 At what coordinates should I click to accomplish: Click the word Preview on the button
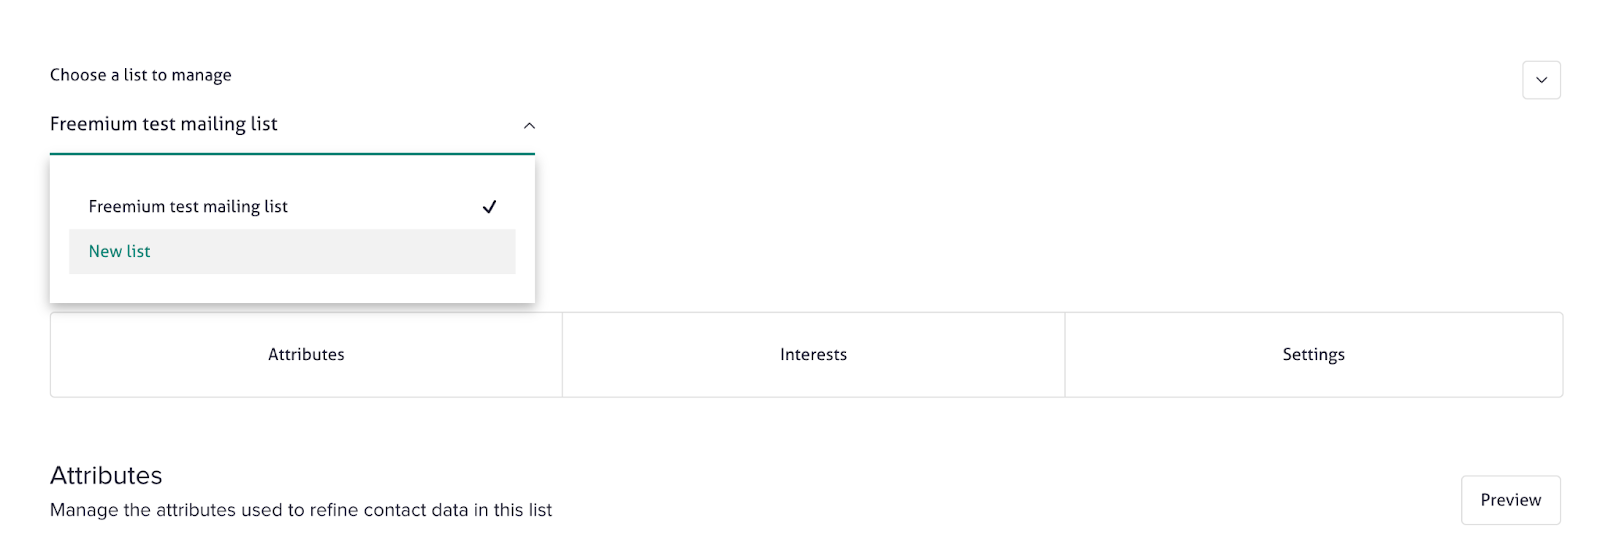(1510, 500)
